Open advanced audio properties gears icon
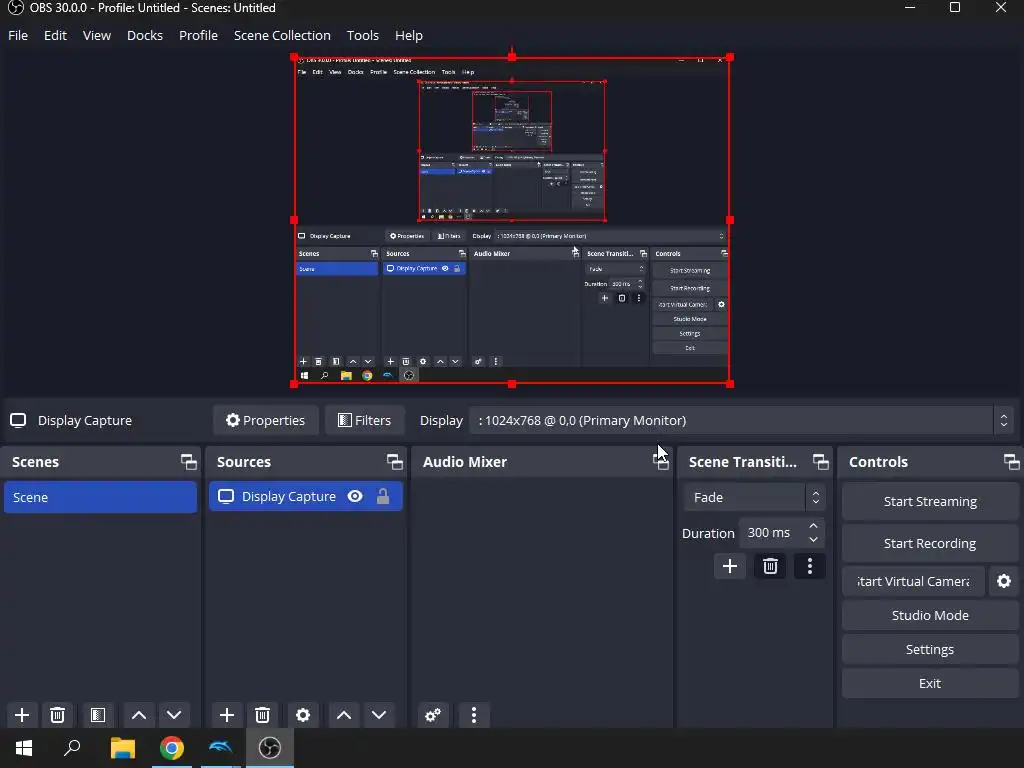Image resolution: width=1024 pixels, height=768 pixels. 433,715
